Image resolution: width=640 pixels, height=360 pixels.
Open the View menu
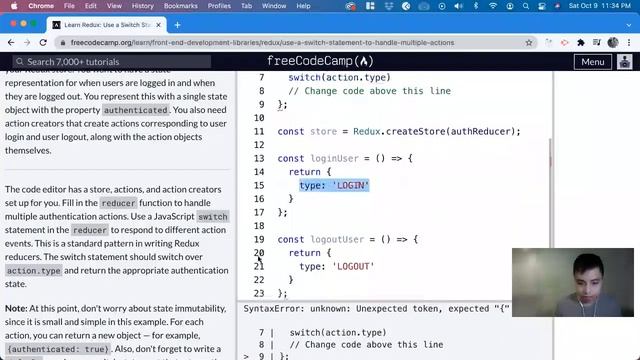coord(114,6)
